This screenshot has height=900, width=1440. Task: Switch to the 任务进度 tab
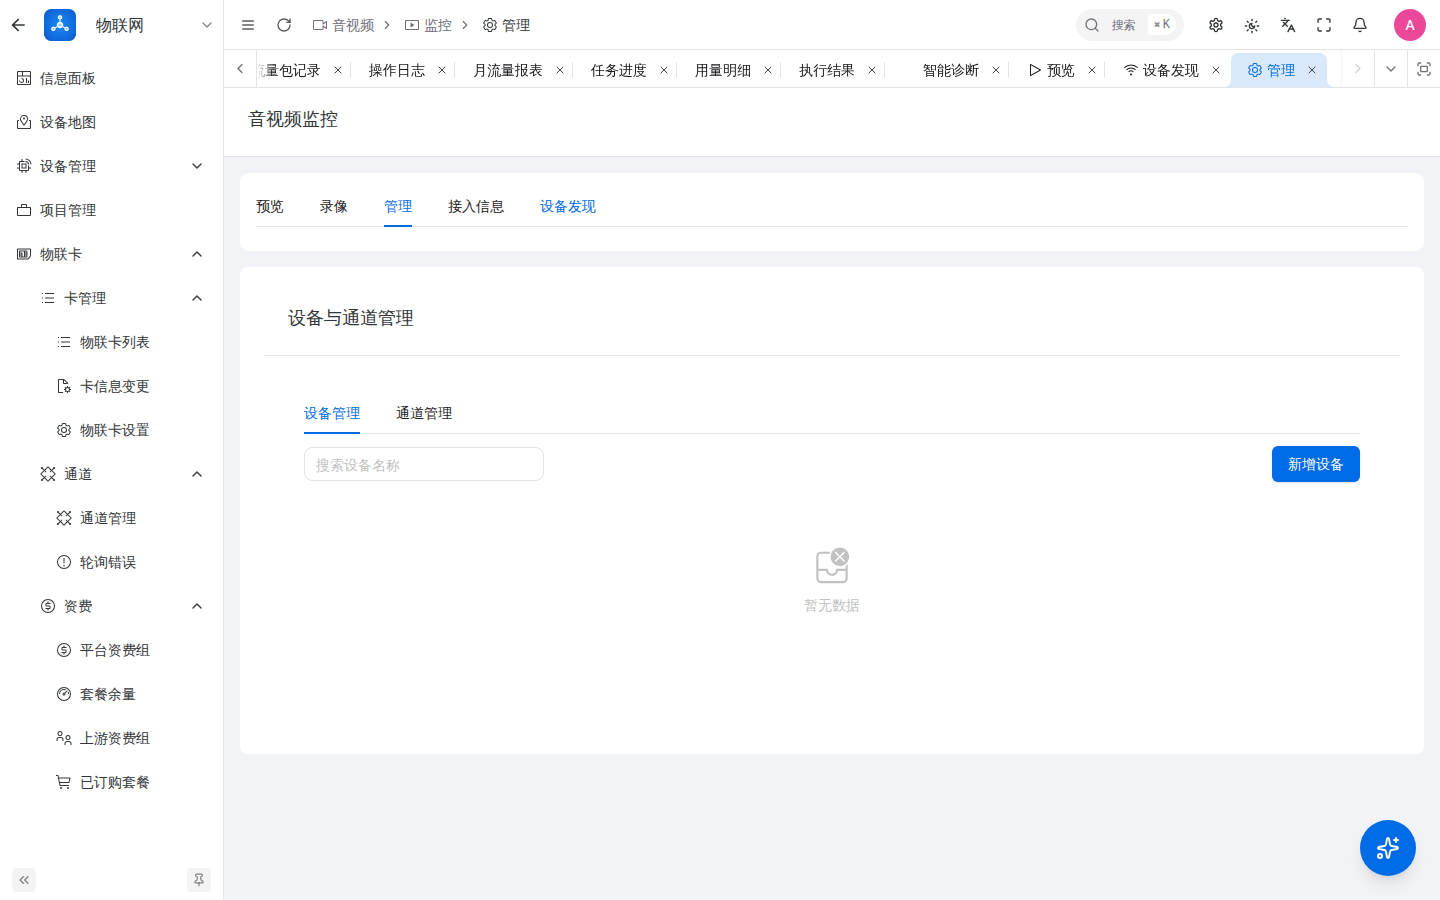619,70
